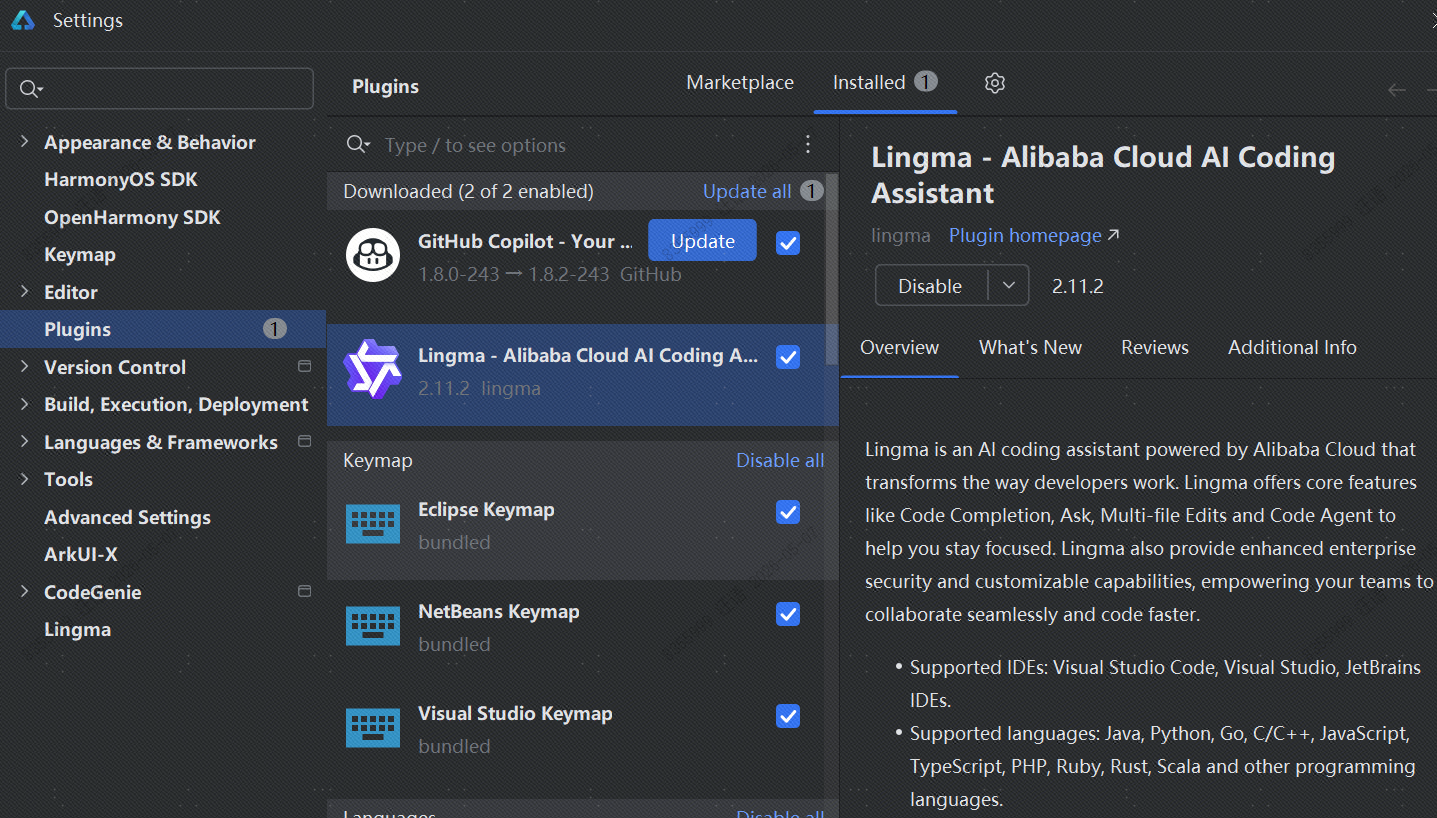Click the lingma vendor name
The height and width of the screenshot is (818, 1437).
(x=901, y=235)
